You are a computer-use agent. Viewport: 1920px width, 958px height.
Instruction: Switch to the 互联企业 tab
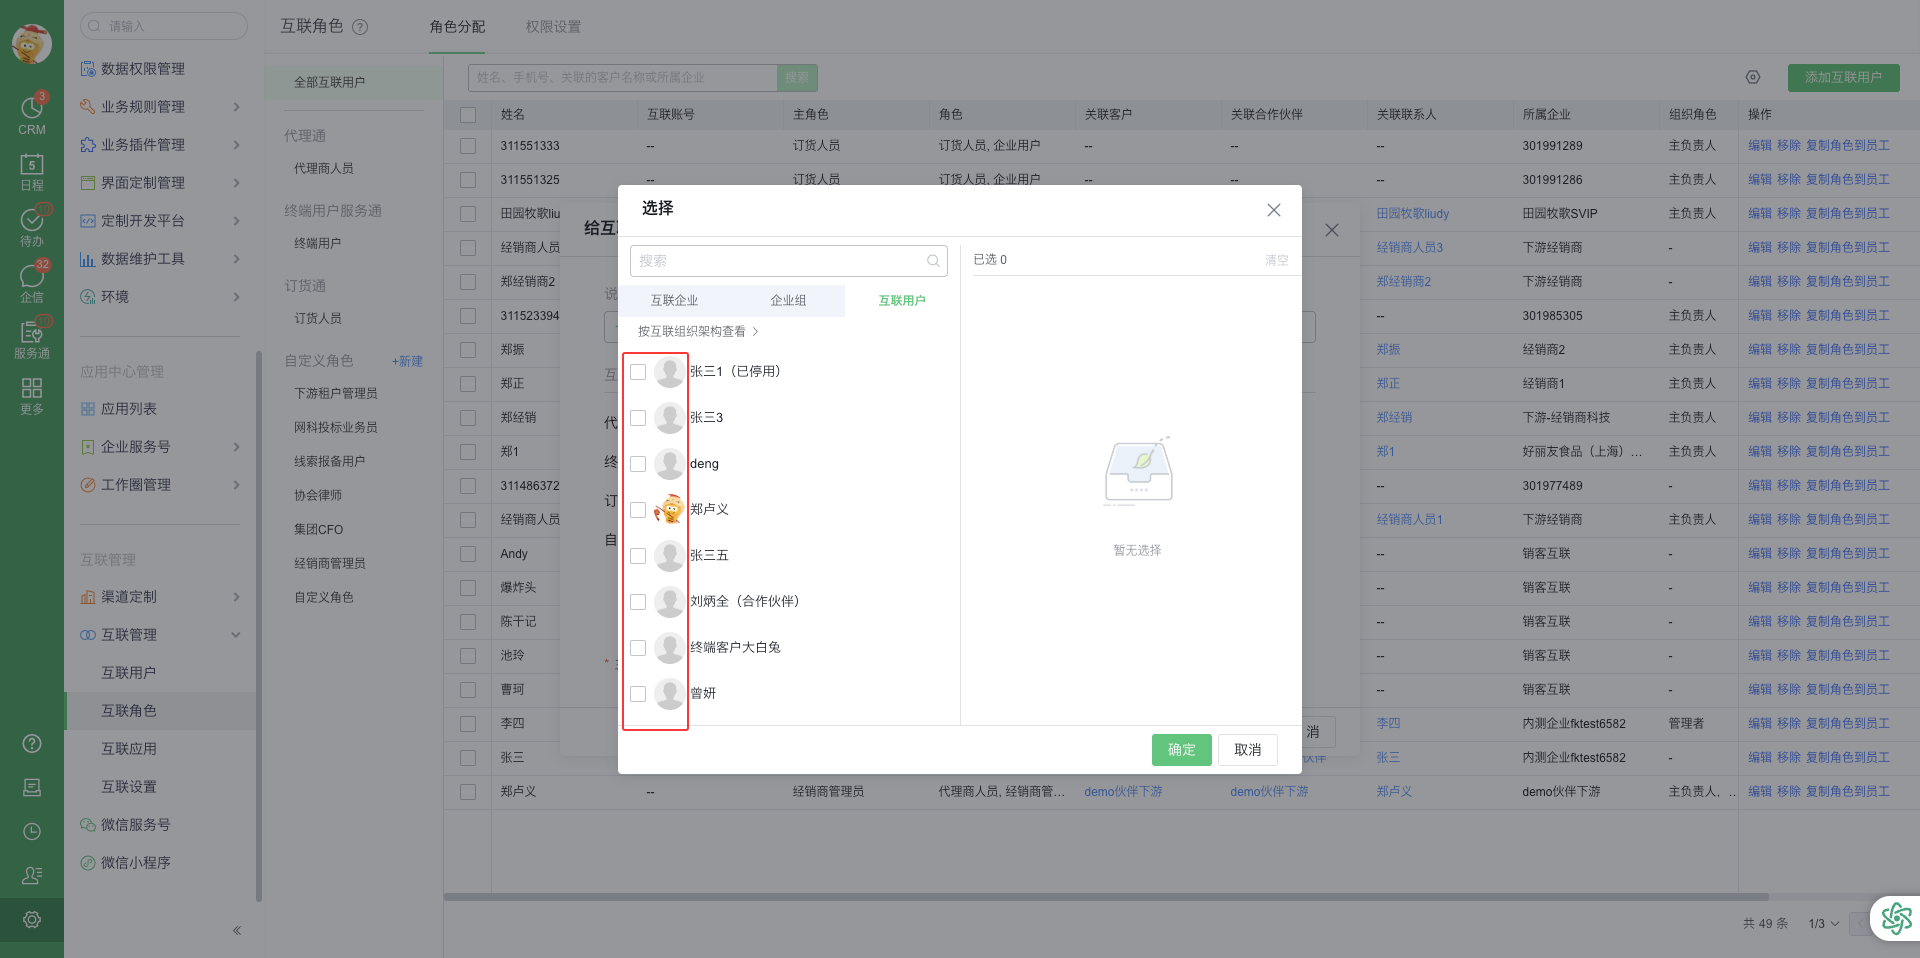tap(674, 301)
